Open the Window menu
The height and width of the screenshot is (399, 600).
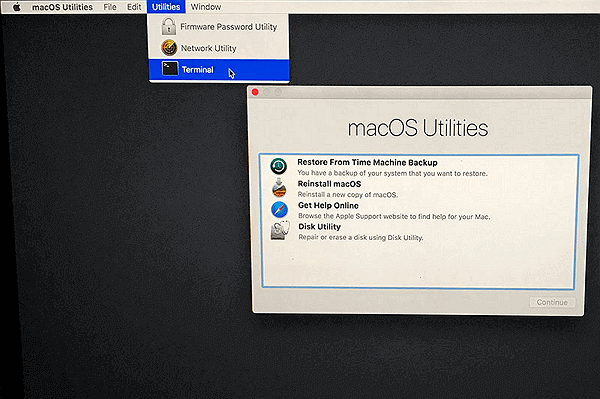pyautogui.click(x=206, y=7)
